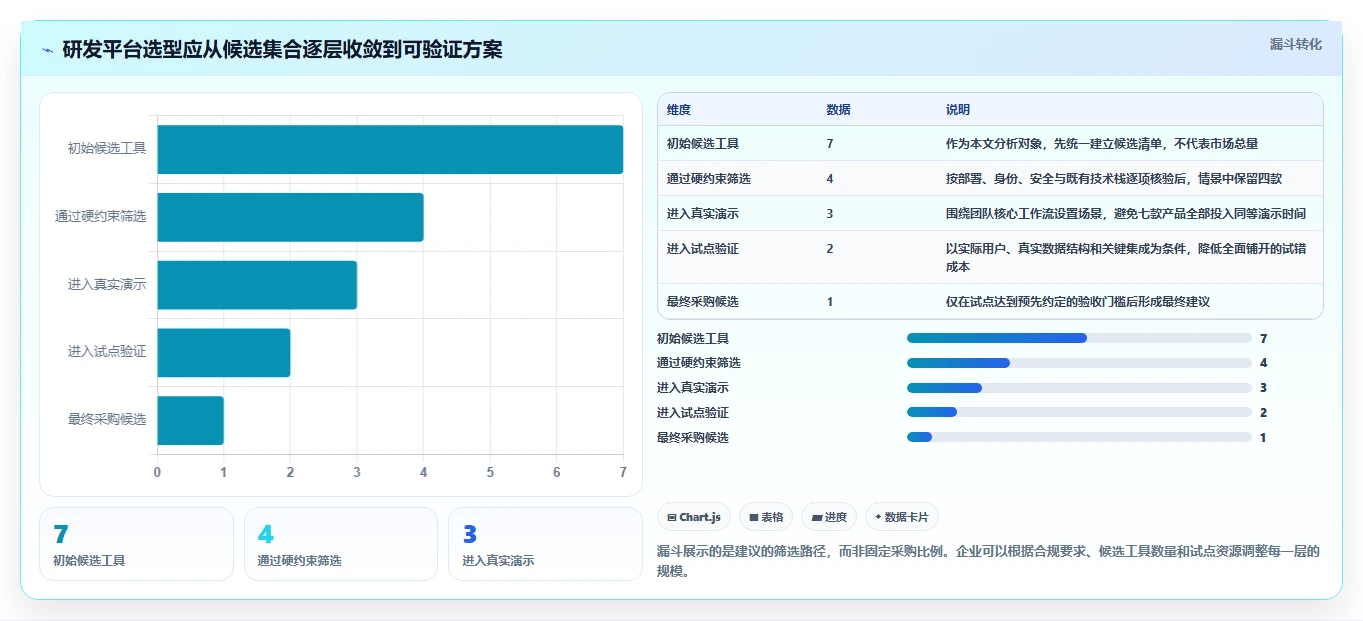Click the 最终采购候选 chart bar
1363x621 pixels.
coord(190,420)
